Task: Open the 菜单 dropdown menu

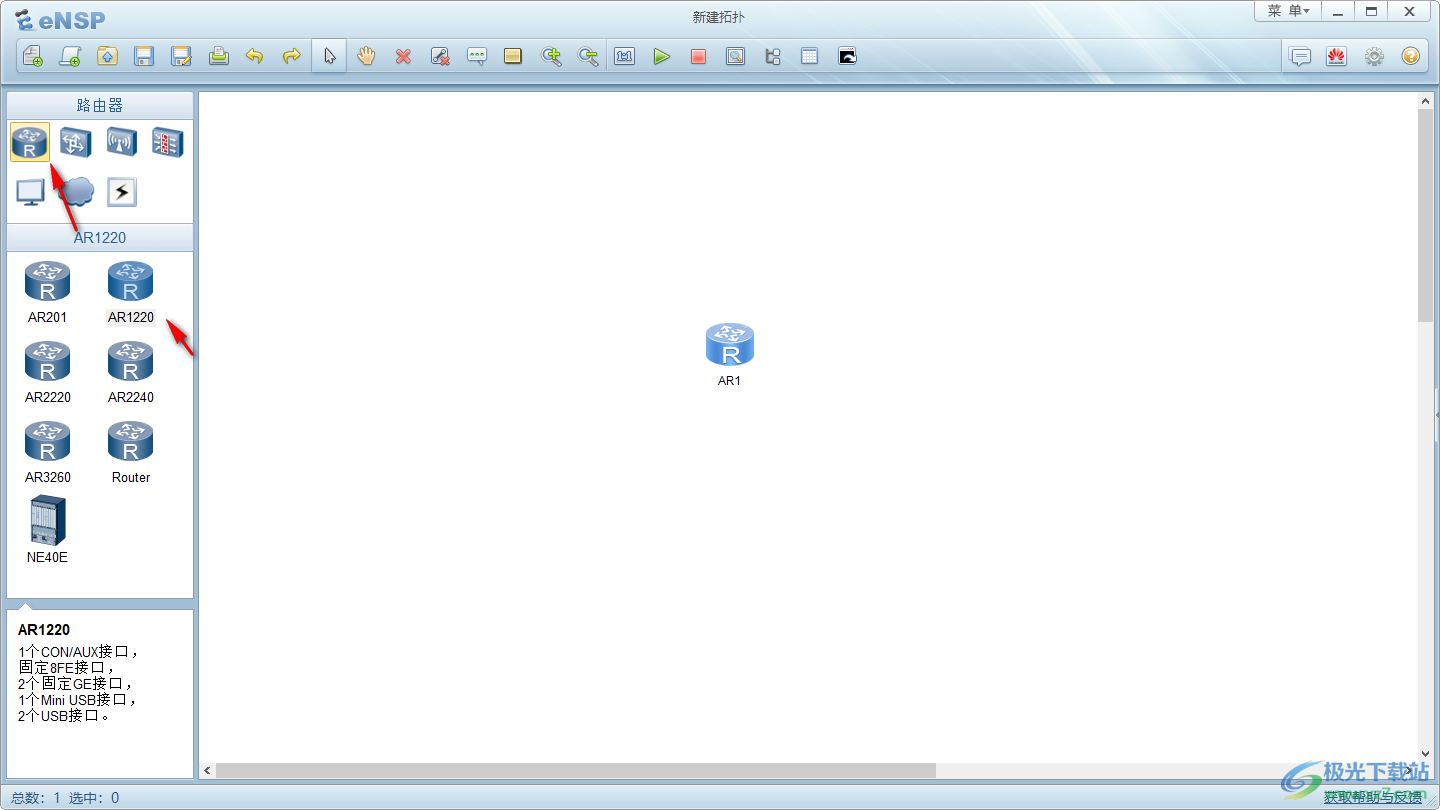Action: coord(1289,11)
